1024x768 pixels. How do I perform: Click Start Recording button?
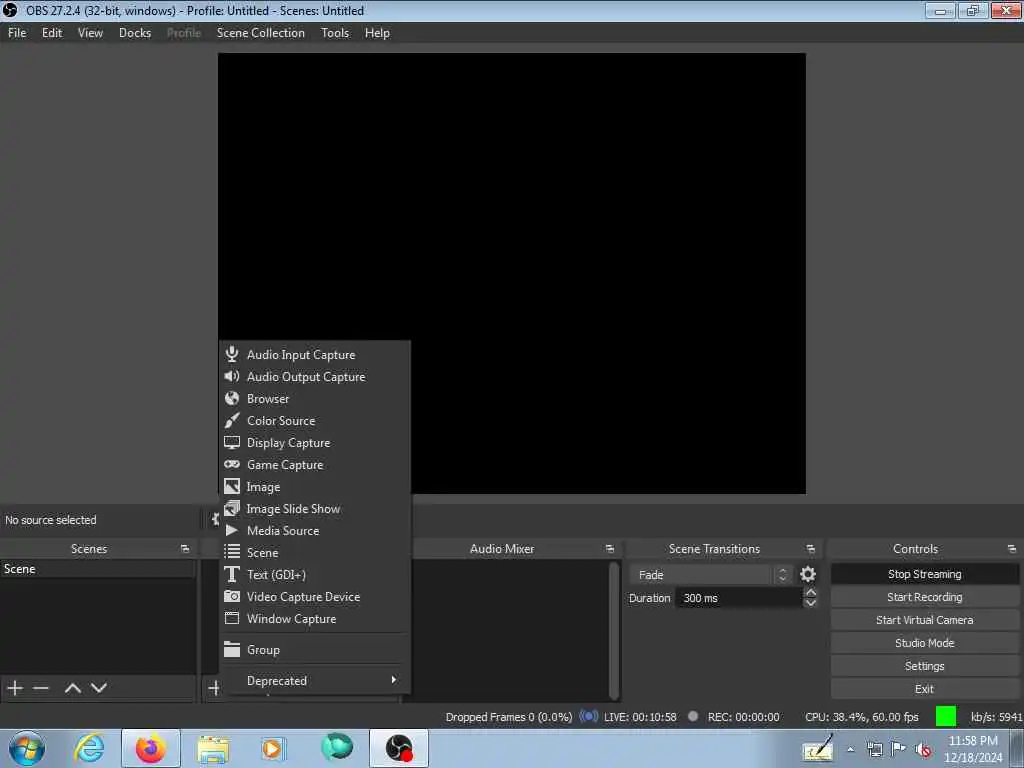coord(924,597)
